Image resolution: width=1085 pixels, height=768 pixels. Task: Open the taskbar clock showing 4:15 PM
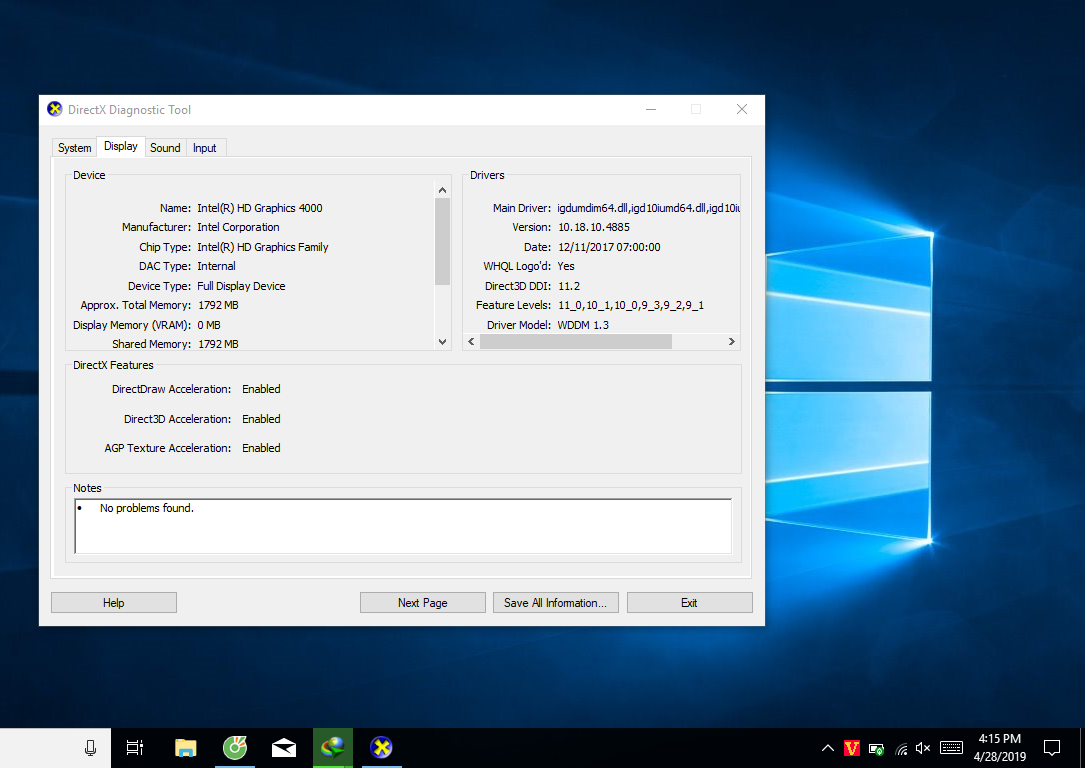coord(1000,748)
